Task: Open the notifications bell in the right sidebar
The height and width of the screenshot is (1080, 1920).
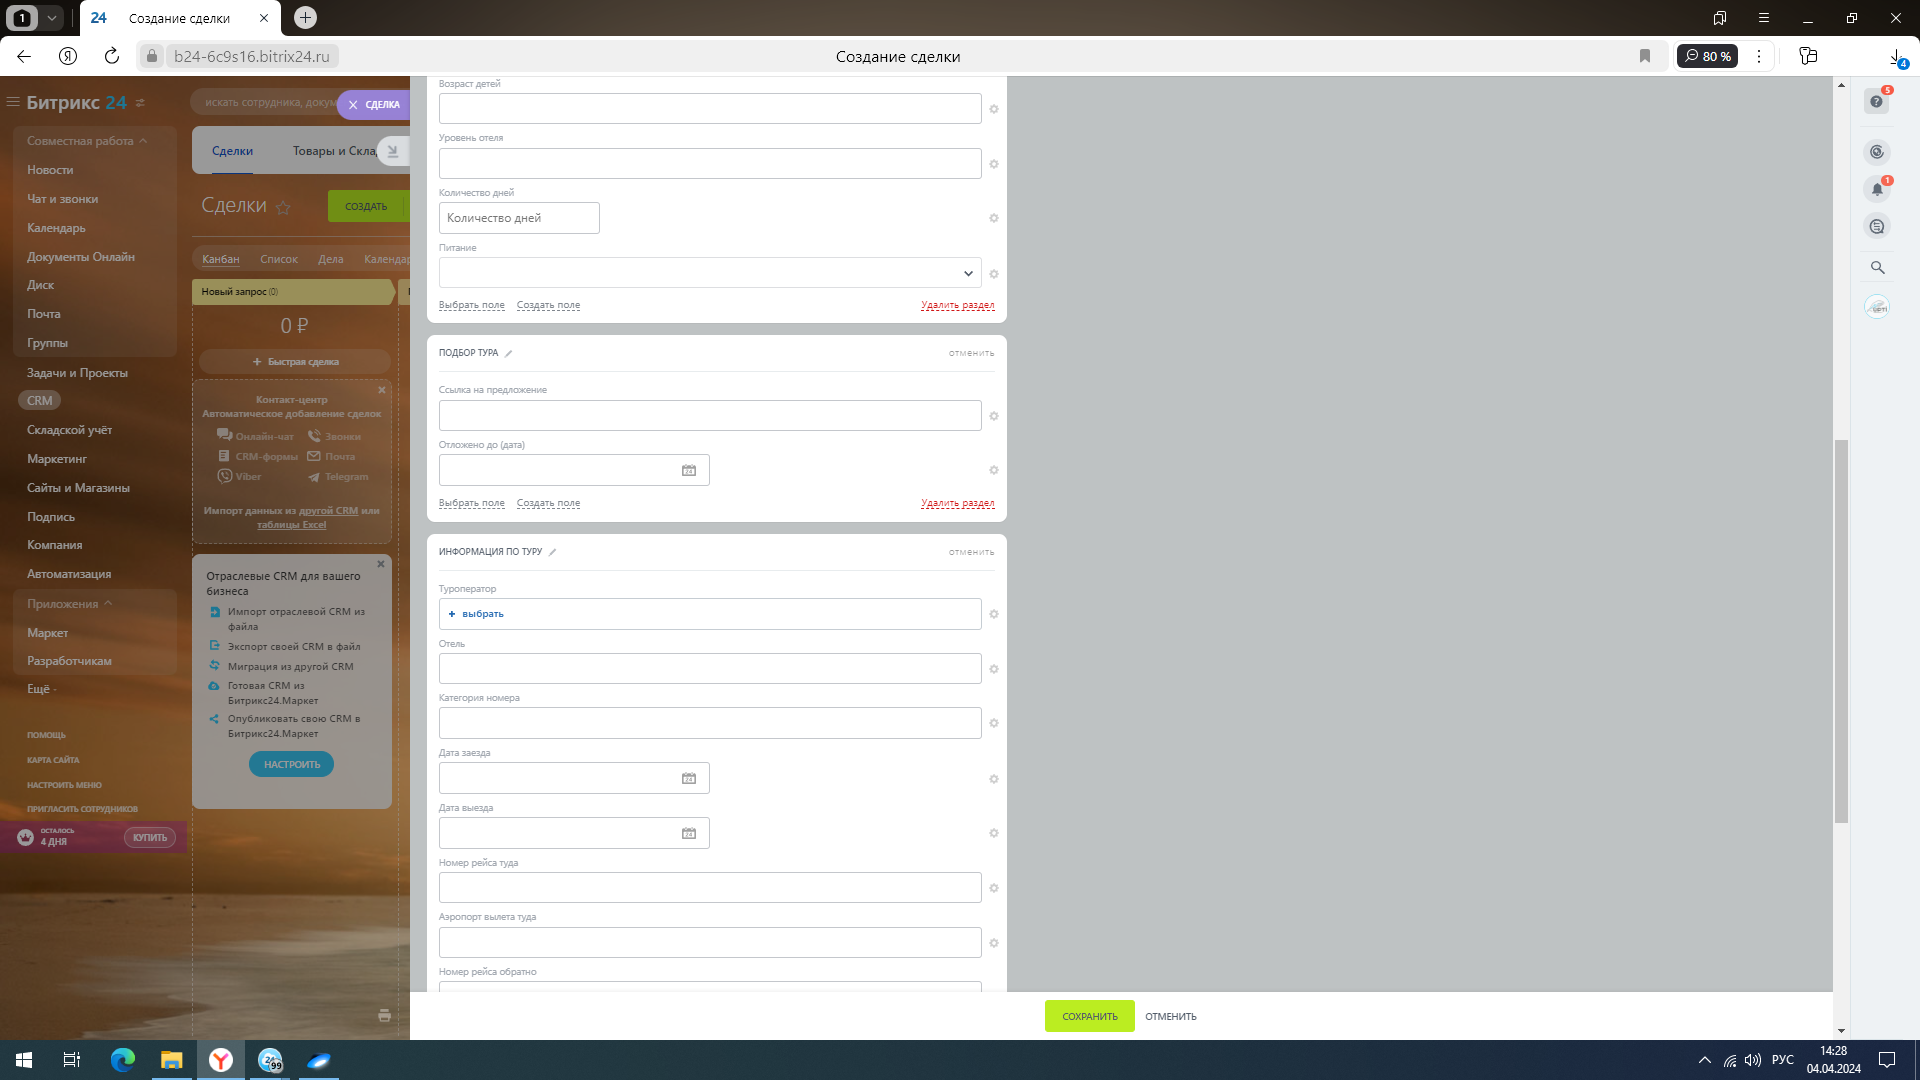Action: 1877,189
